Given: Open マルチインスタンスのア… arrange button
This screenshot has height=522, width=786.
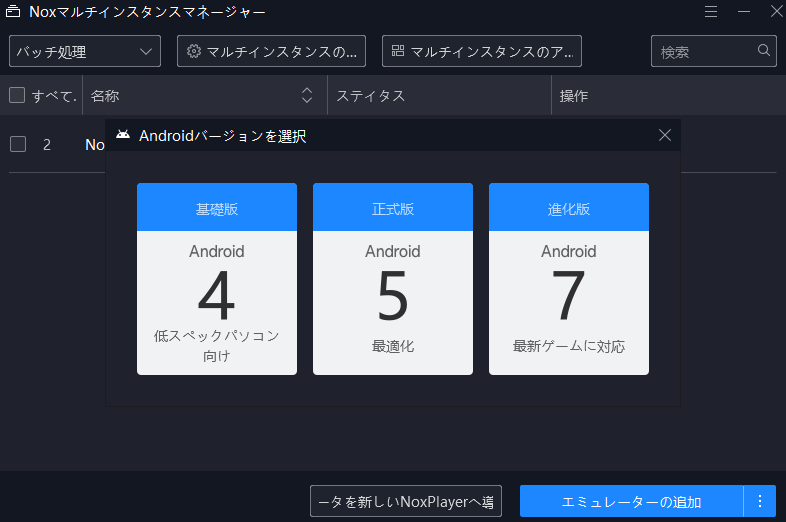Looking at the screenshot, I should click(x=482, y=51).
